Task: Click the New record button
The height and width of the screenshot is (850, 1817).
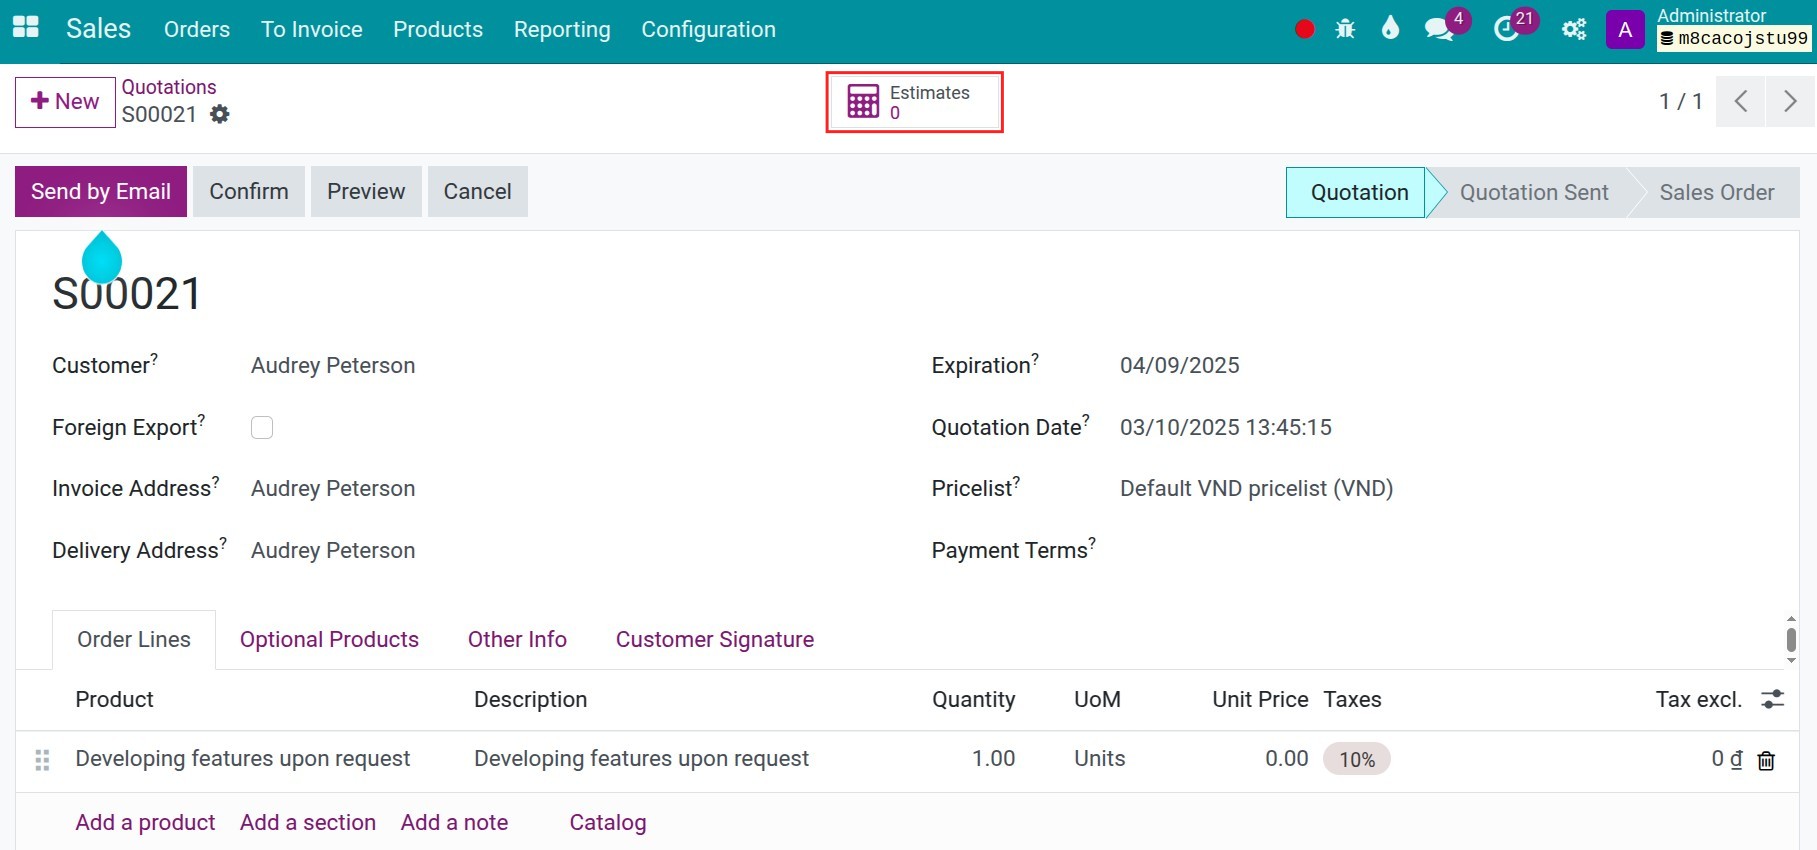Action: [65, 102]
